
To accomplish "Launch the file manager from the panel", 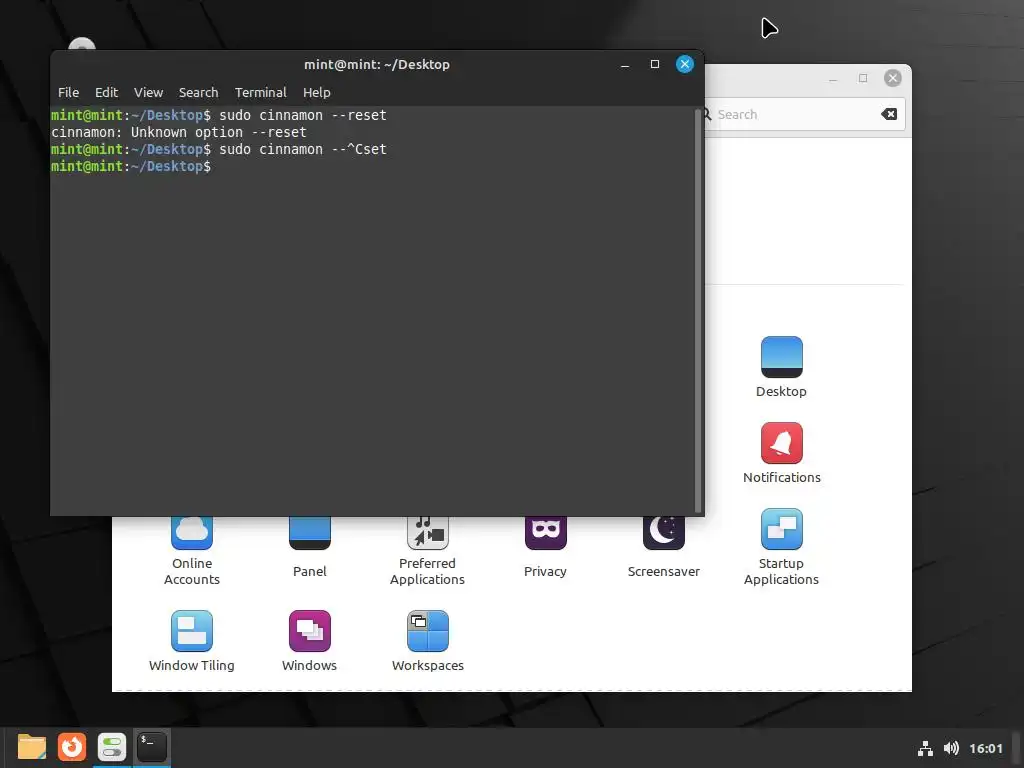I will (32, 747).
